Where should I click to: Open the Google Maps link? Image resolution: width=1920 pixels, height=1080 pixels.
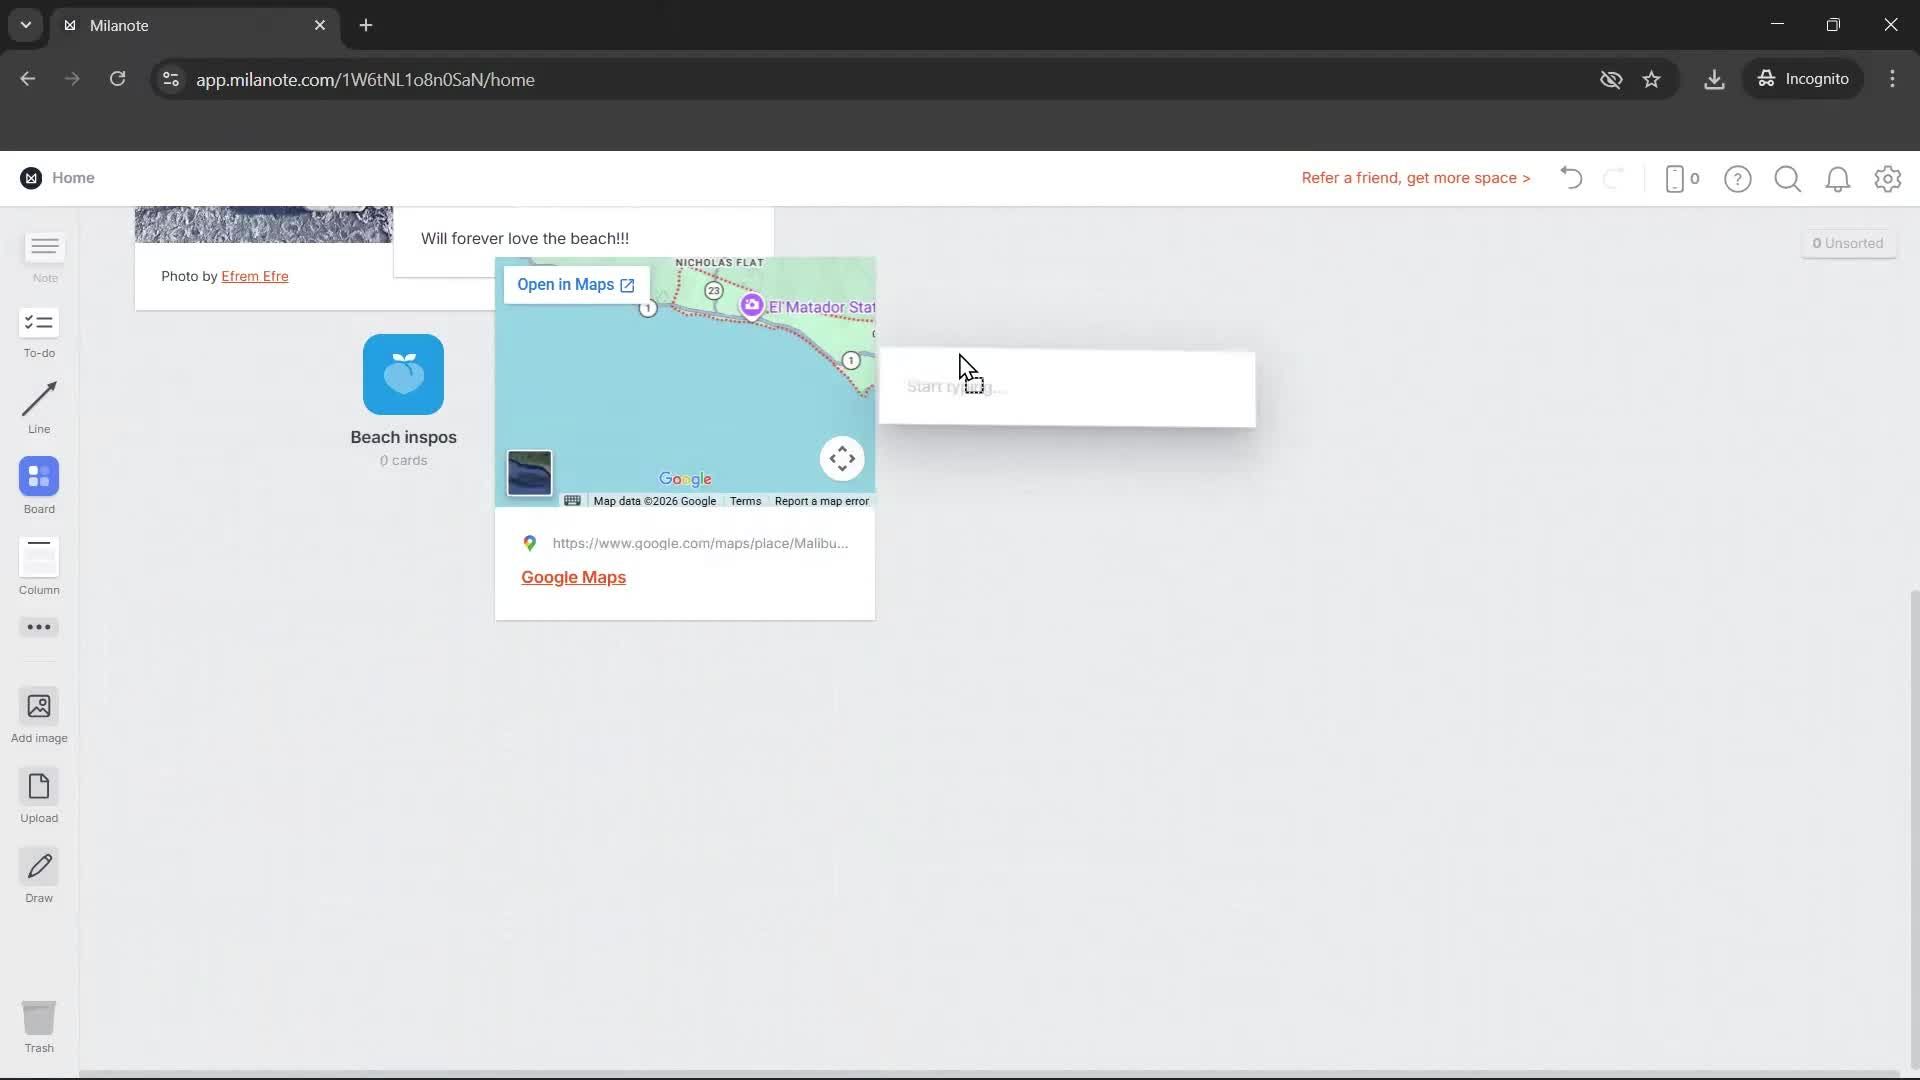[x=573, y=577]
